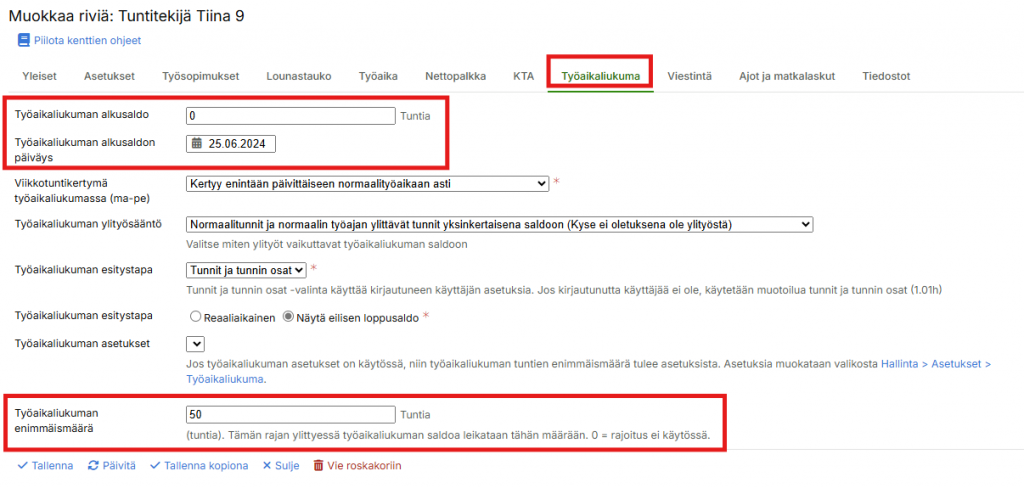This screenshot has width=1024, height=488.
Task: Expand the Työaikaliukuman ylityösääntö dropdown
Action: (500, 225)
